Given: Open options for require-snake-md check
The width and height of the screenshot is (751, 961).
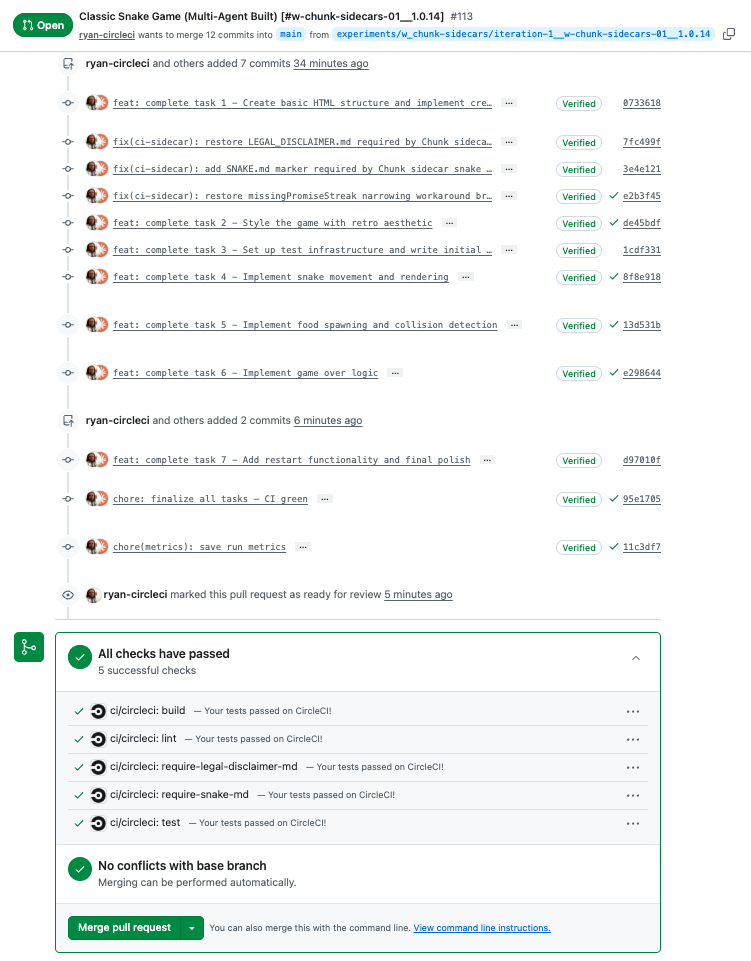Looking at the screenshot, I should point(633,796).
